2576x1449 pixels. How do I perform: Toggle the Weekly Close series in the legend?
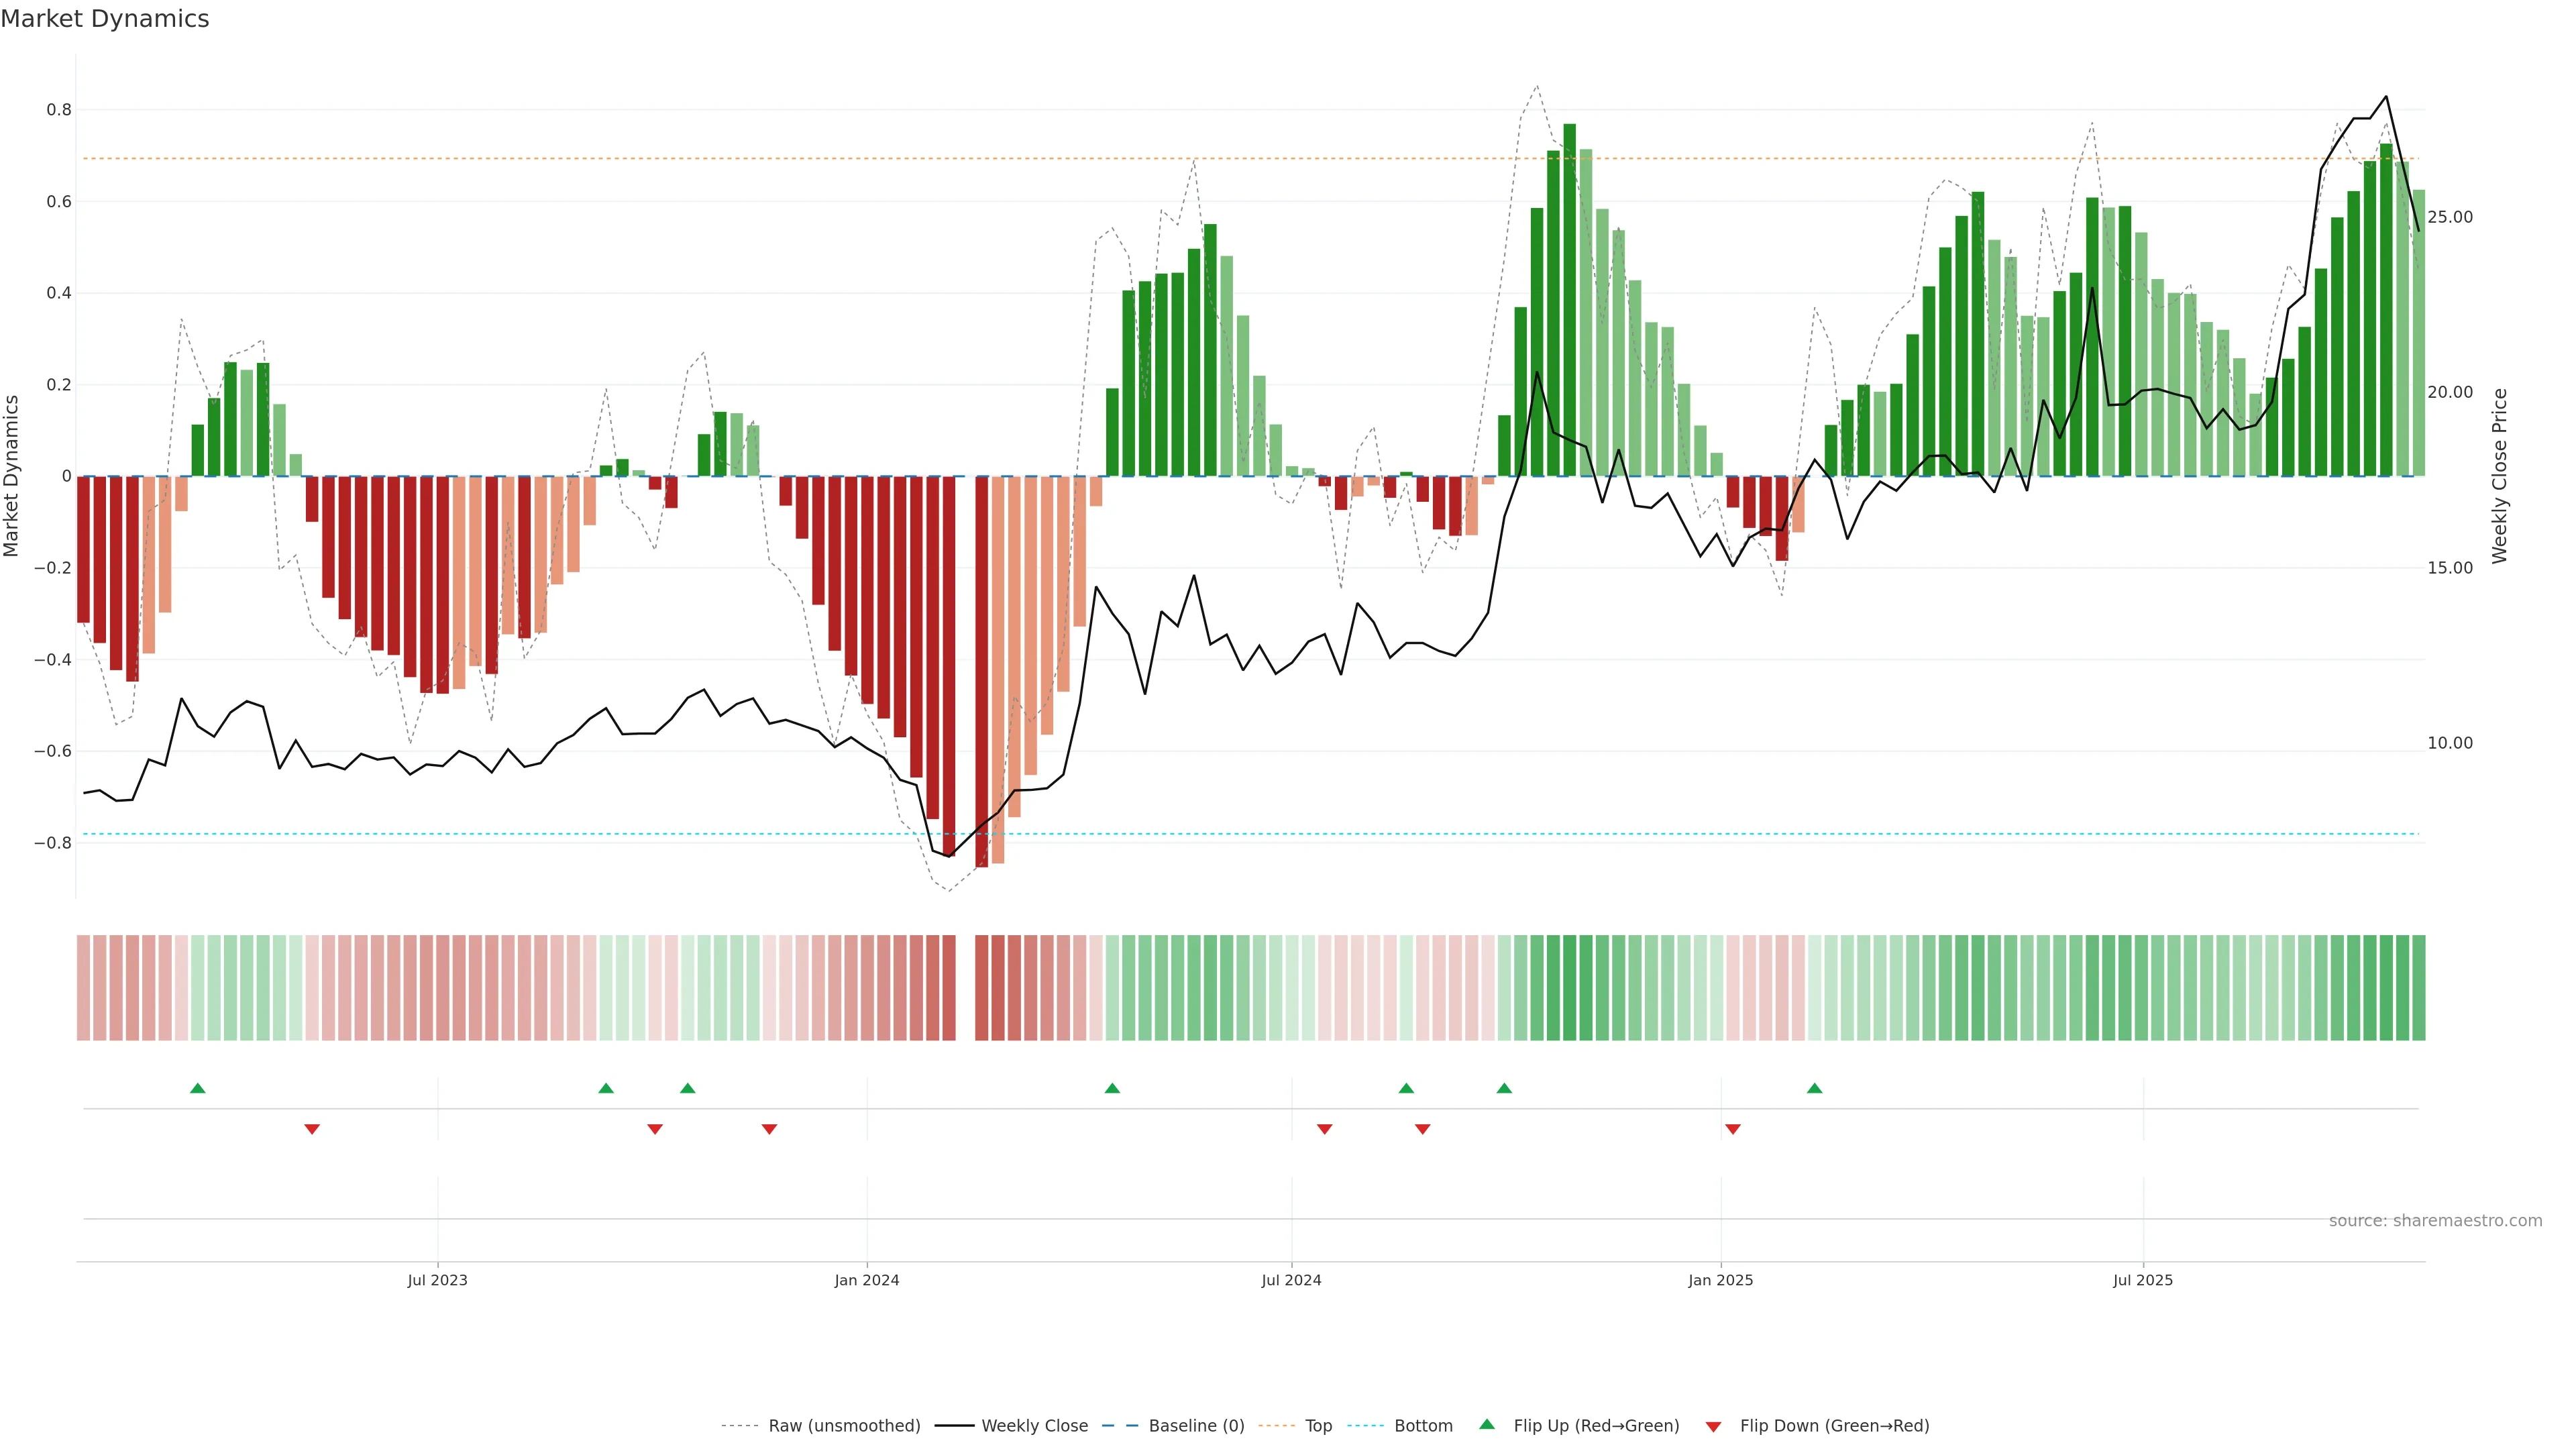tap(1034, 1426)
